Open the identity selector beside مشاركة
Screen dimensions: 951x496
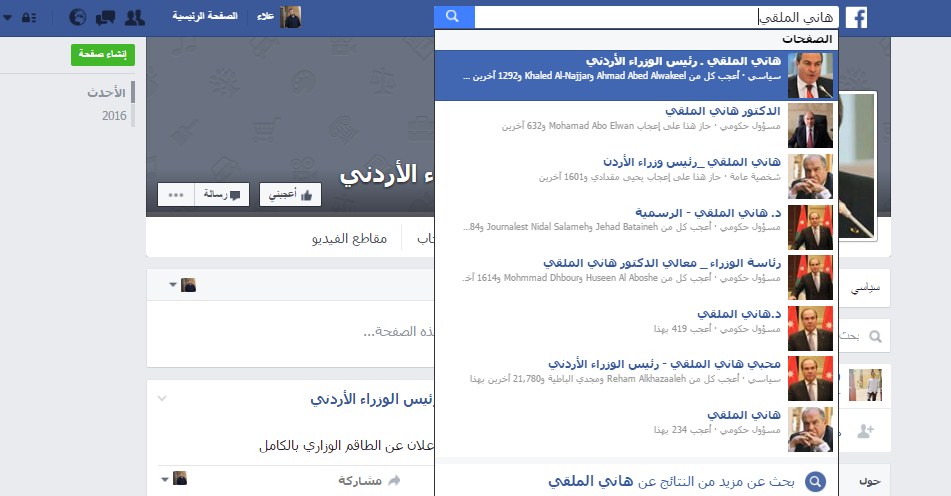point(175,478)
